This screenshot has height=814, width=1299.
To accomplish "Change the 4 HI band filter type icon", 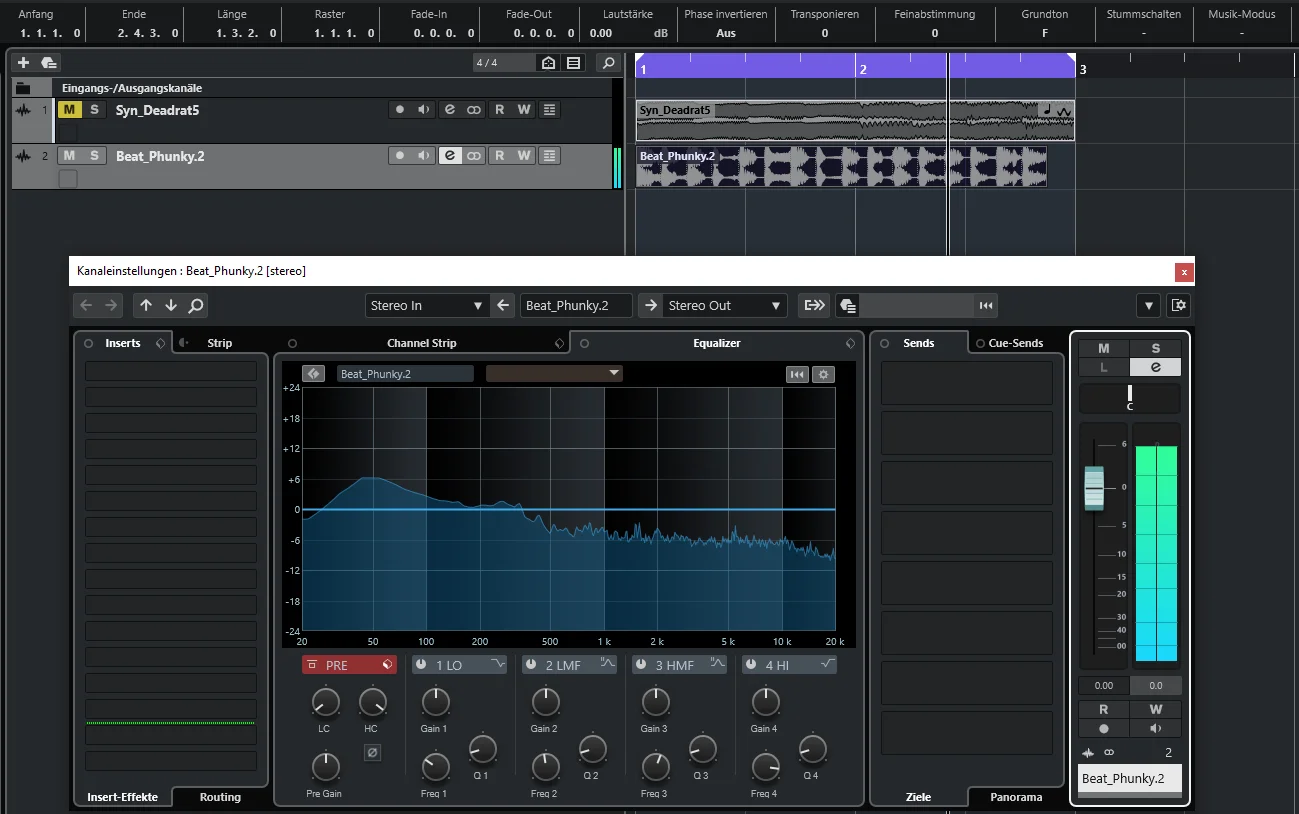I will [x=827, y=664].
